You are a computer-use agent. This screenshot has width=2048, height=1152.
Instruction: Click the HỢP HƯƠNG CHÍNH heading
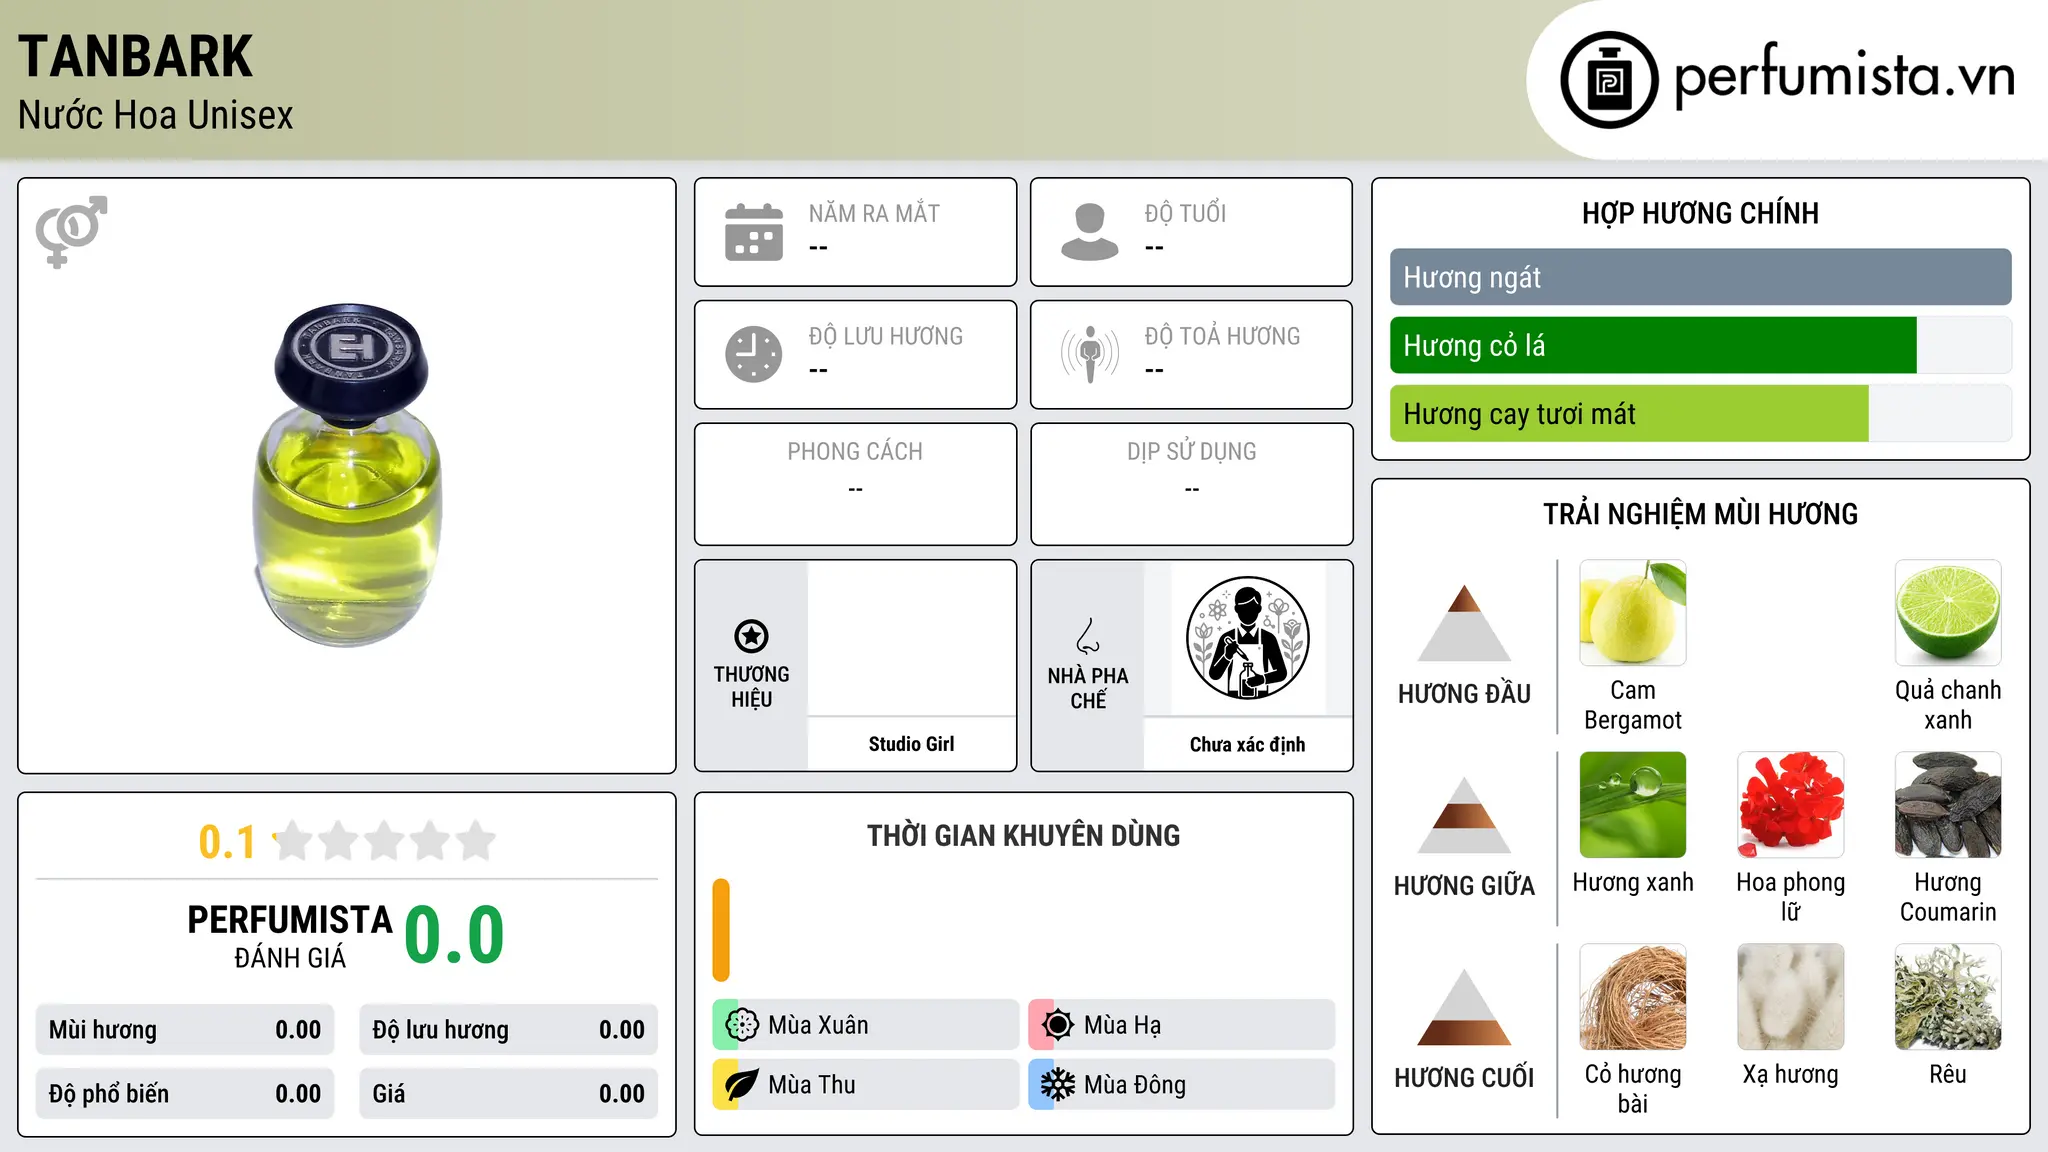[1700, 213]
